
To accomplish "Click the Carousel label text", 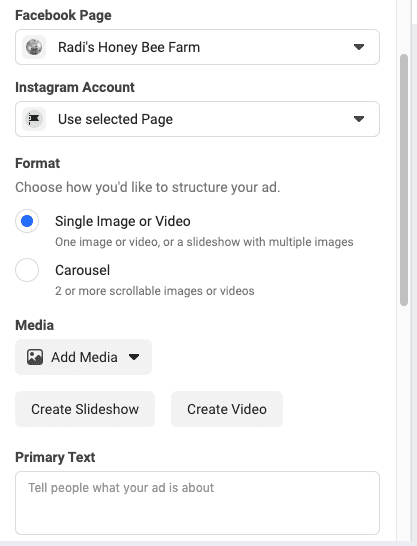I will [82, 270].
